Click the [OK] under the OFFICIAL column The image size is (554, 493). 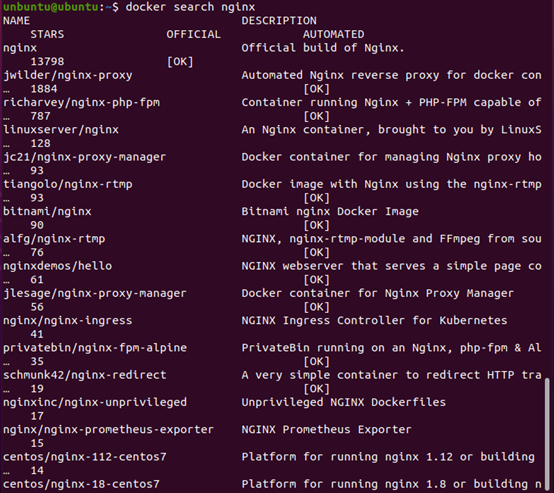(180, 62)
